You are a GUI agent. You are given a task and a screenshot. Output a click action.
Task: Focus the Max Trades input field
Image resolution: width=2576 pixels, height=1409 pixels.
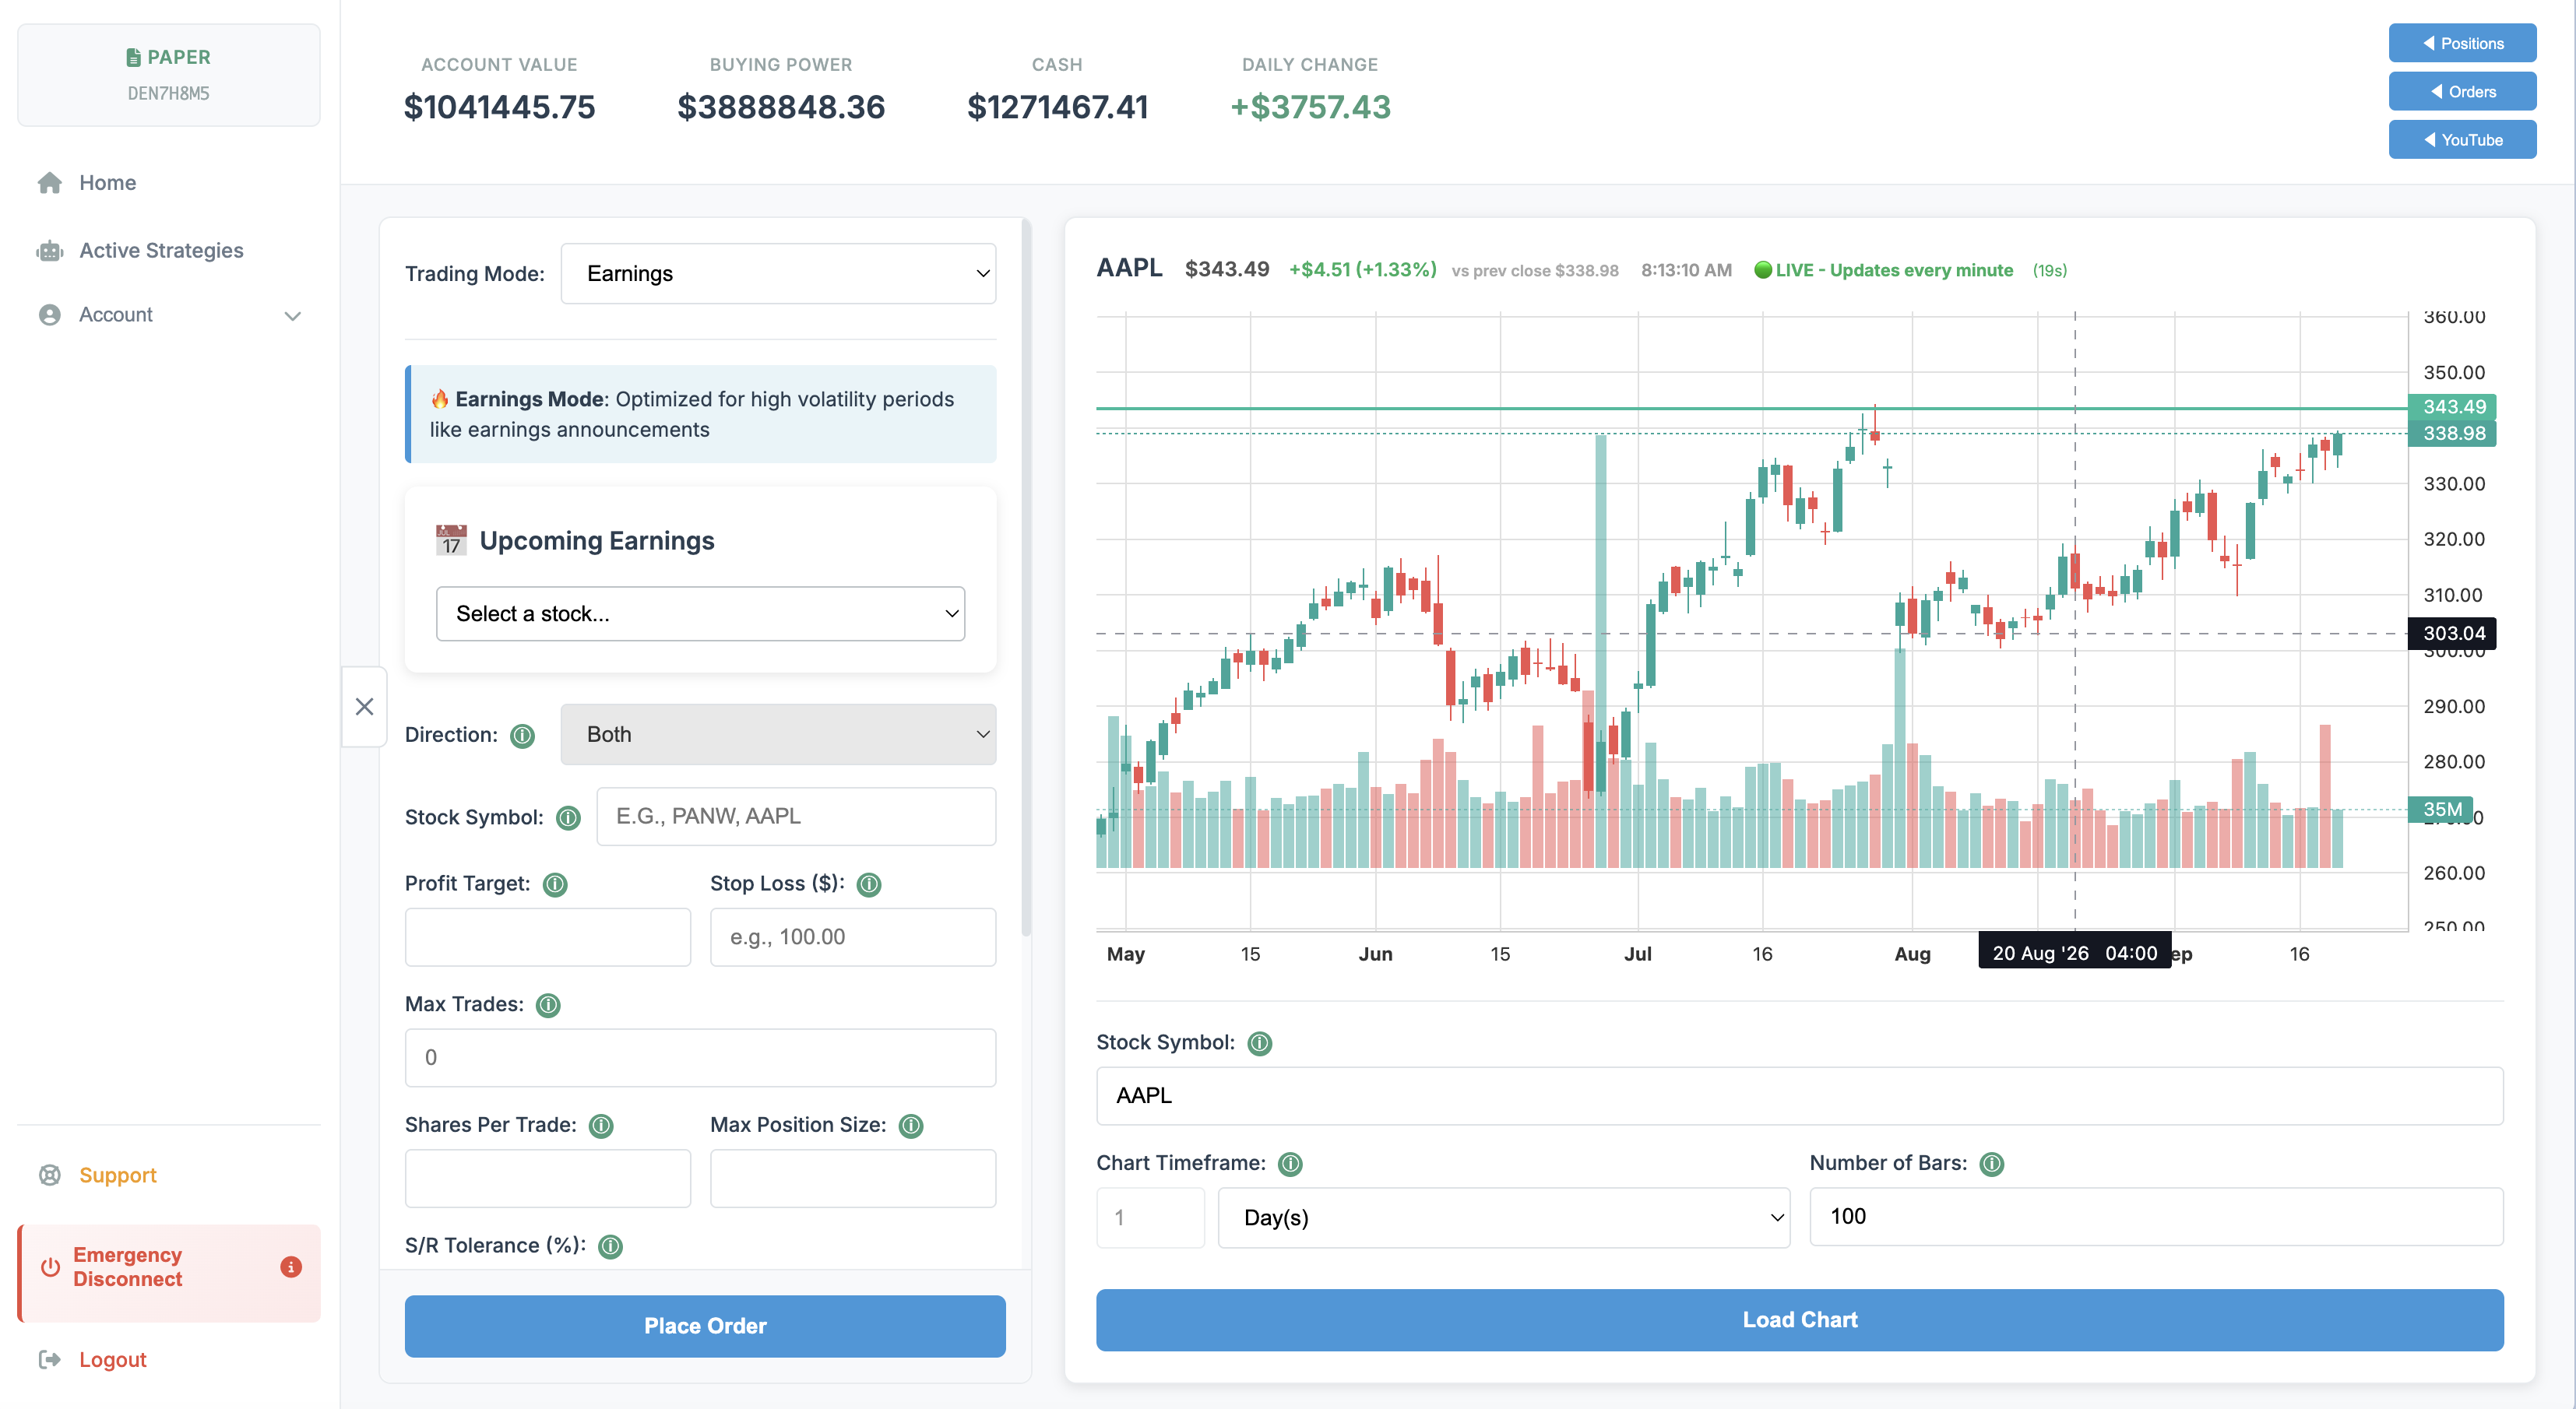pyautogui.click(x=700, y=1058)
